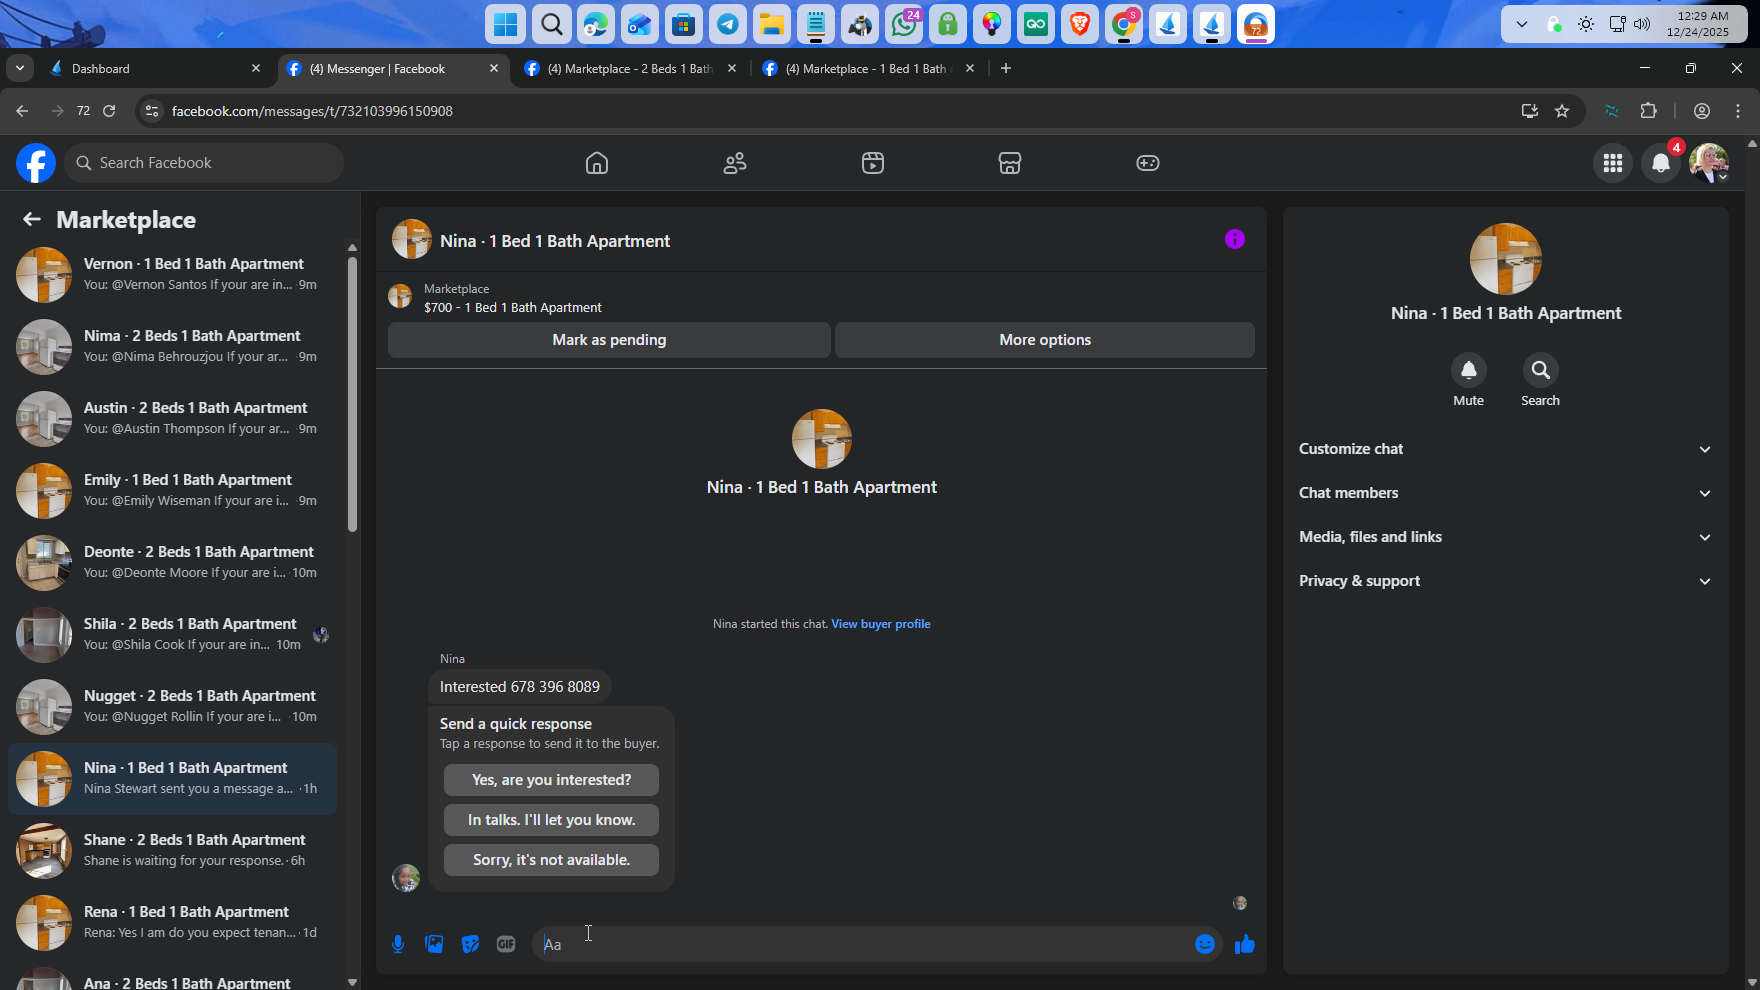Click the conversation information icon

point(1235,239)
